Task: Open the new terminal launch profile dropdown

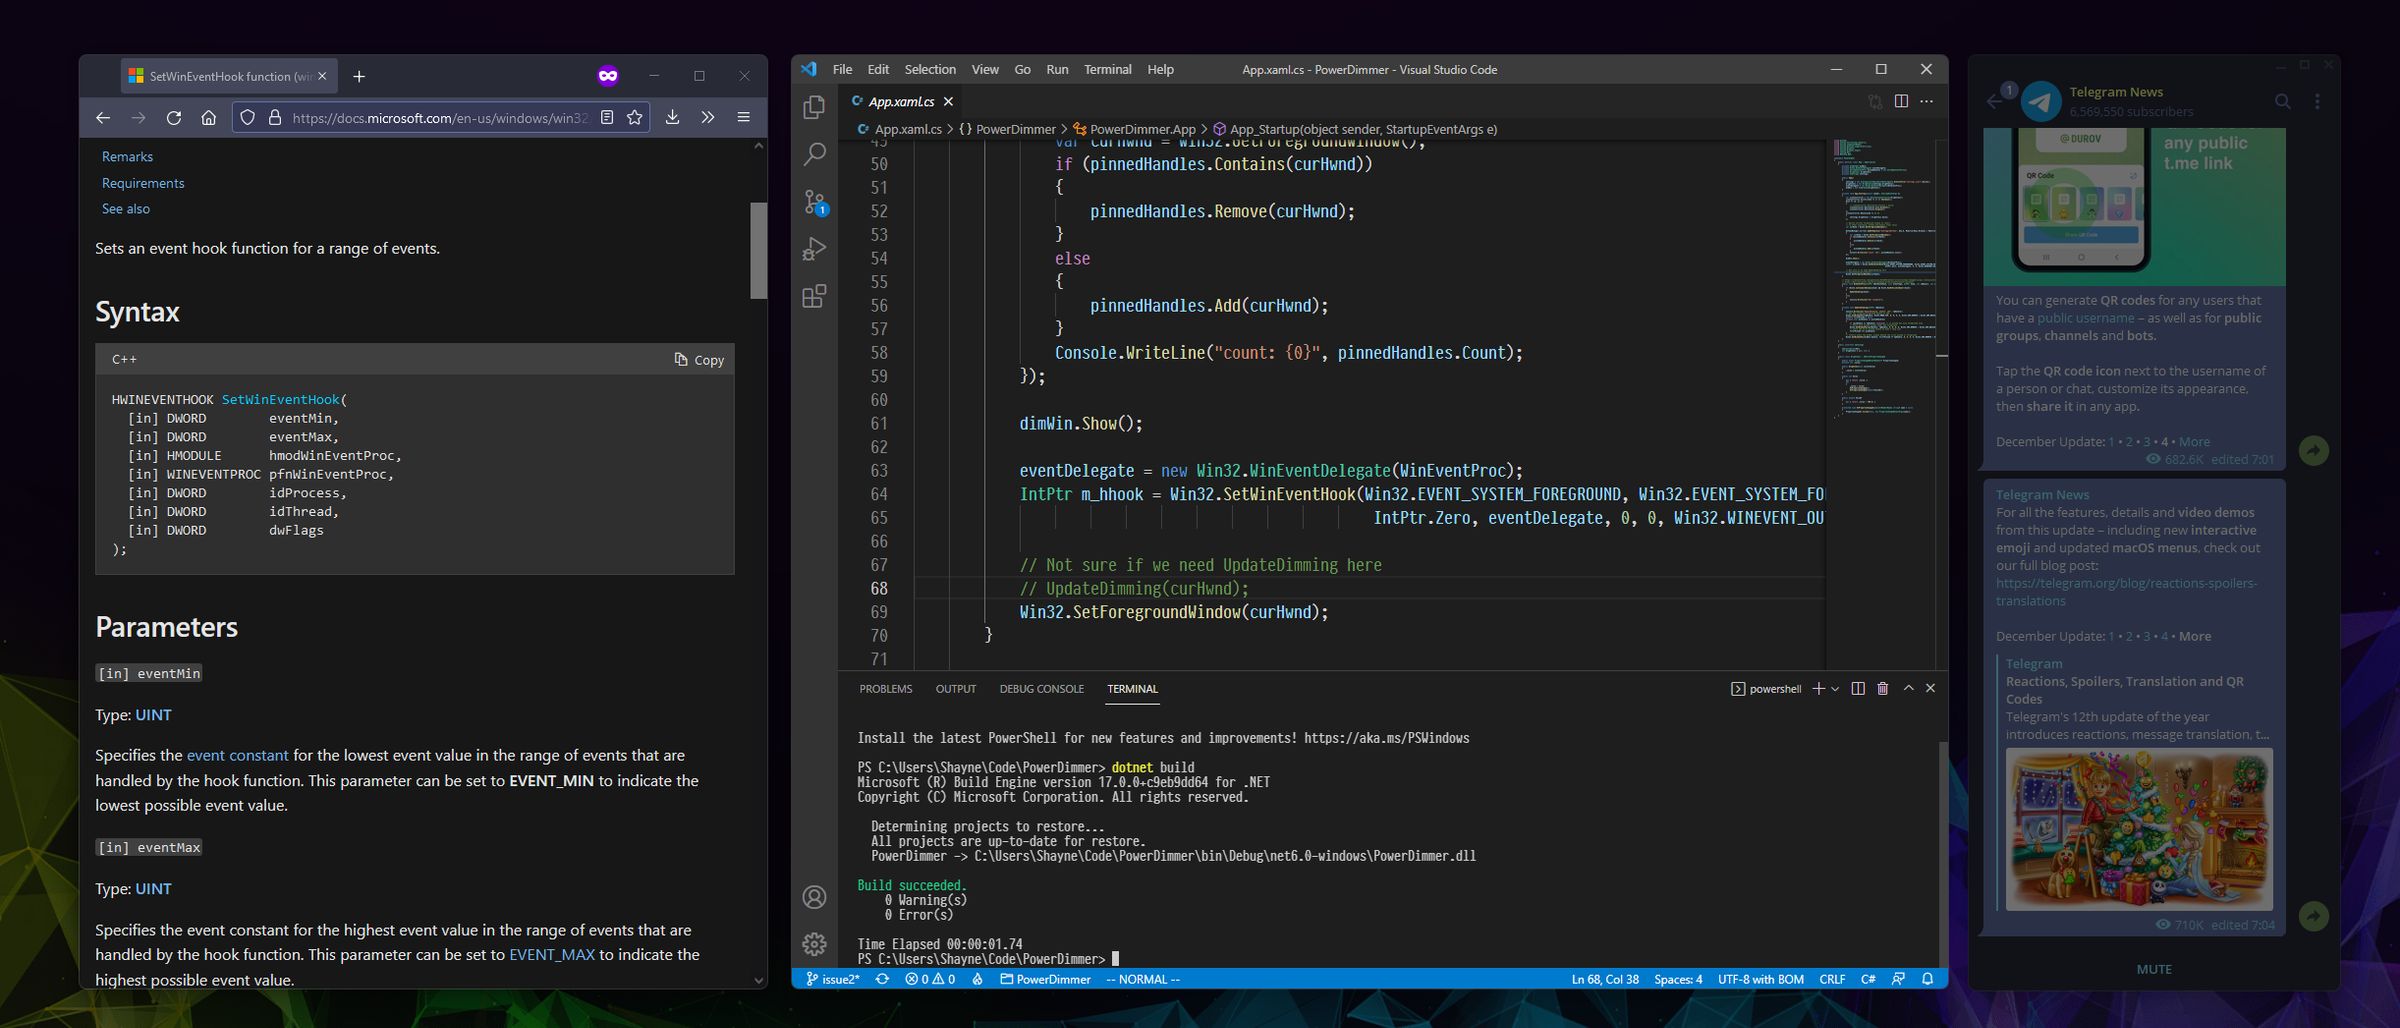Action: (x=1835, y=689)
